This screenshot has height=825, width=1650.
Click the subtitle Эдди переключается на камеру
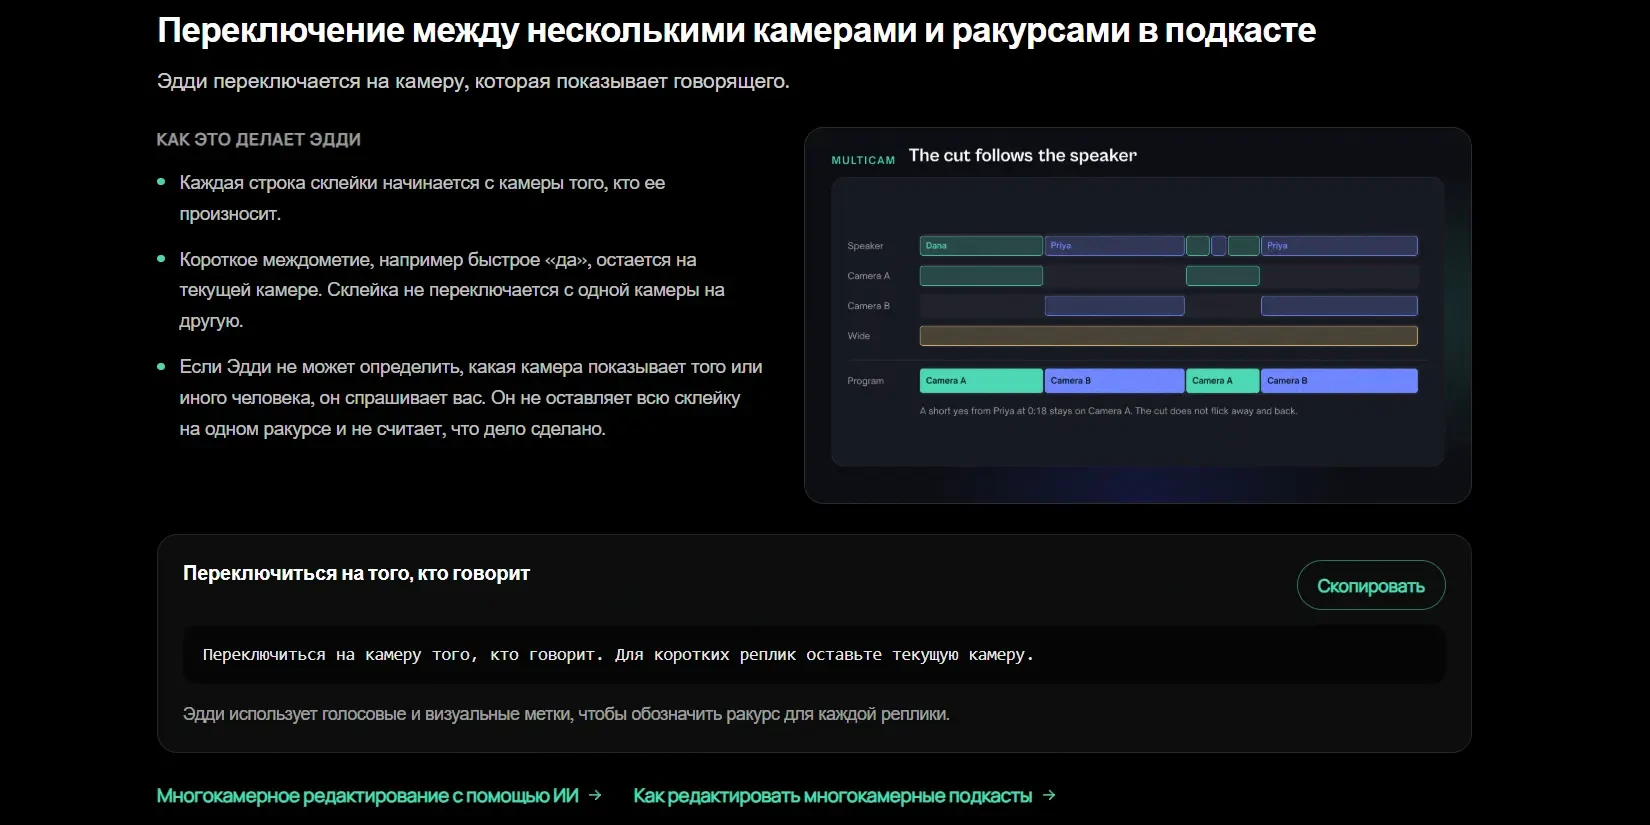point(473,81)
